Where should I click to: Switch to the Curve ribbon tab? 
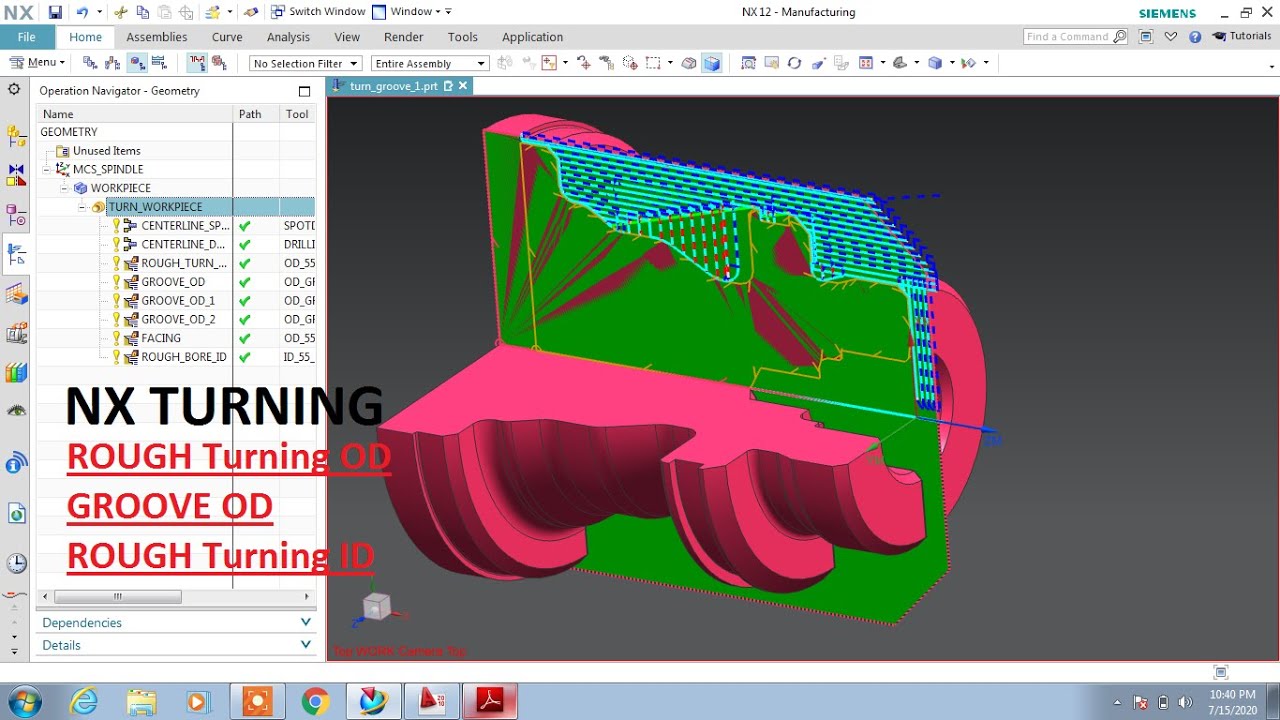[227, 37]
